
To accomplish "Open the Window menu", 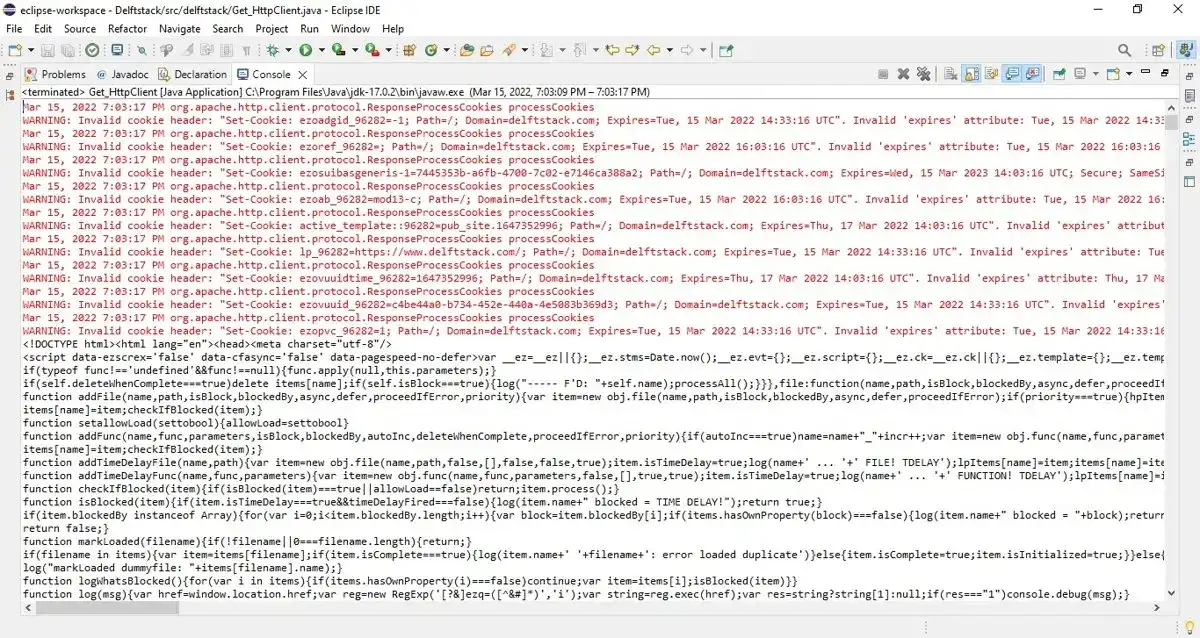I will coord(351,29).
